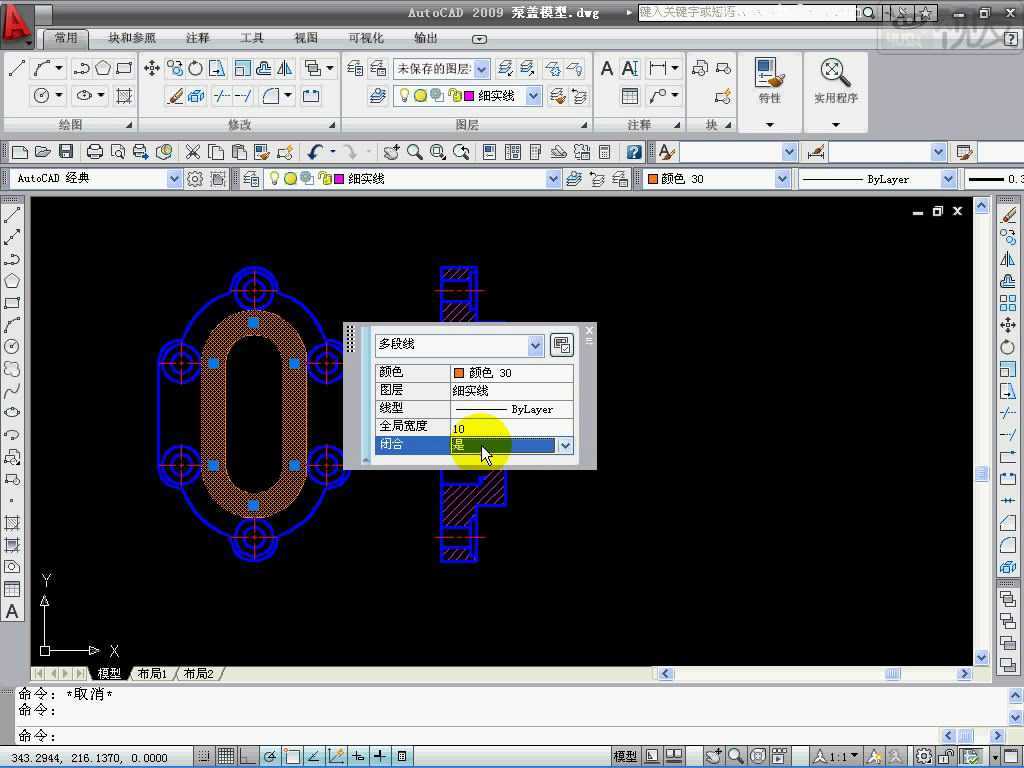Click the PICKADD toggle in quick properties
Viewport: 1024px width, 768px height.
click(x=562, y=345)
